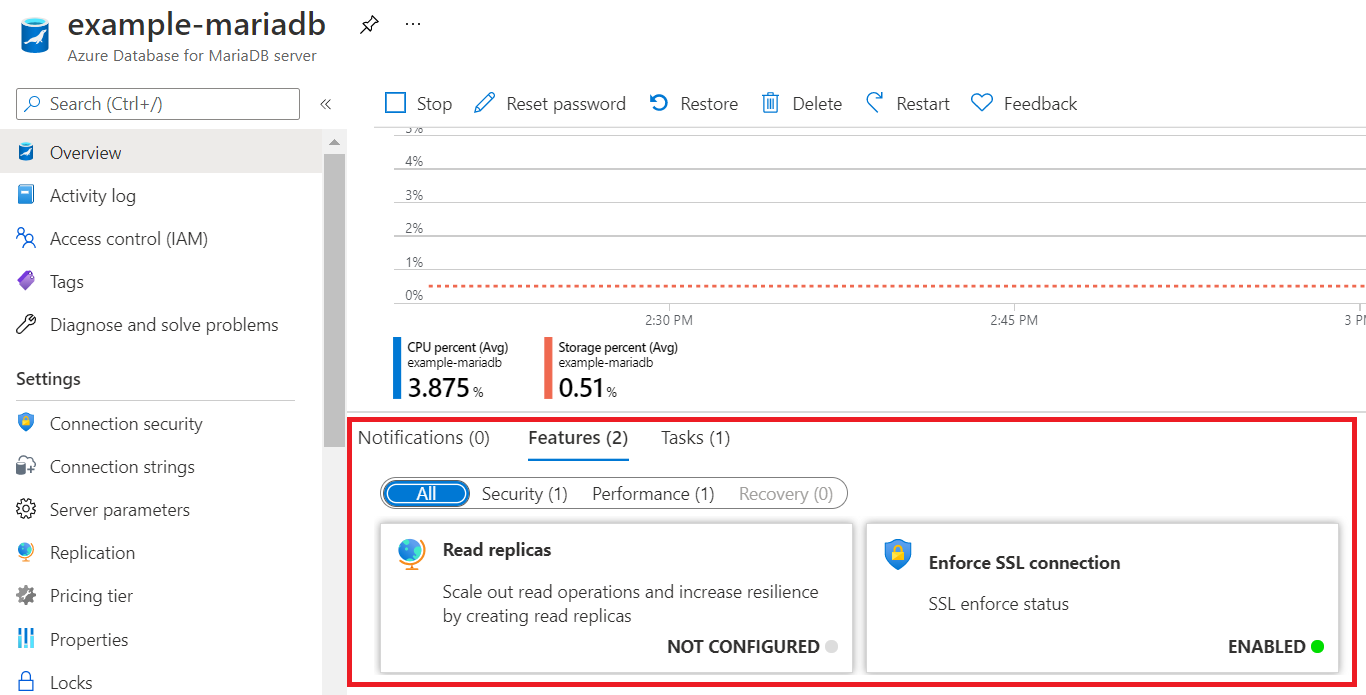Click the wrench Diagnose icon
1366x695 pixels.
pyautogui.click(x=26, y=324)
